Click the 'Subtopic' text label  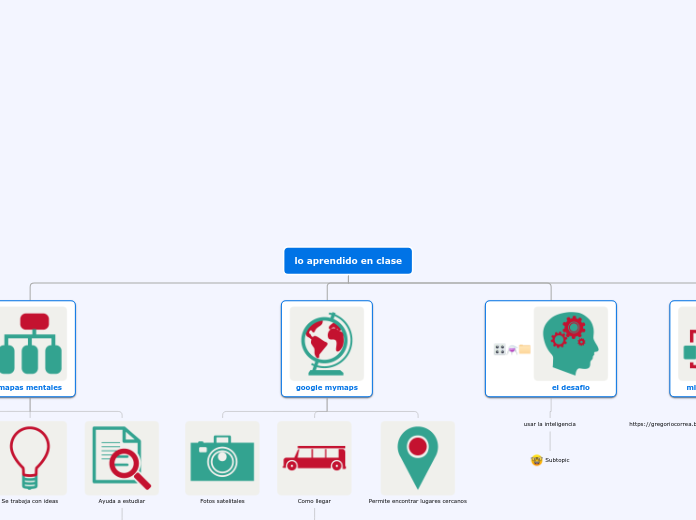pos(557,460)
